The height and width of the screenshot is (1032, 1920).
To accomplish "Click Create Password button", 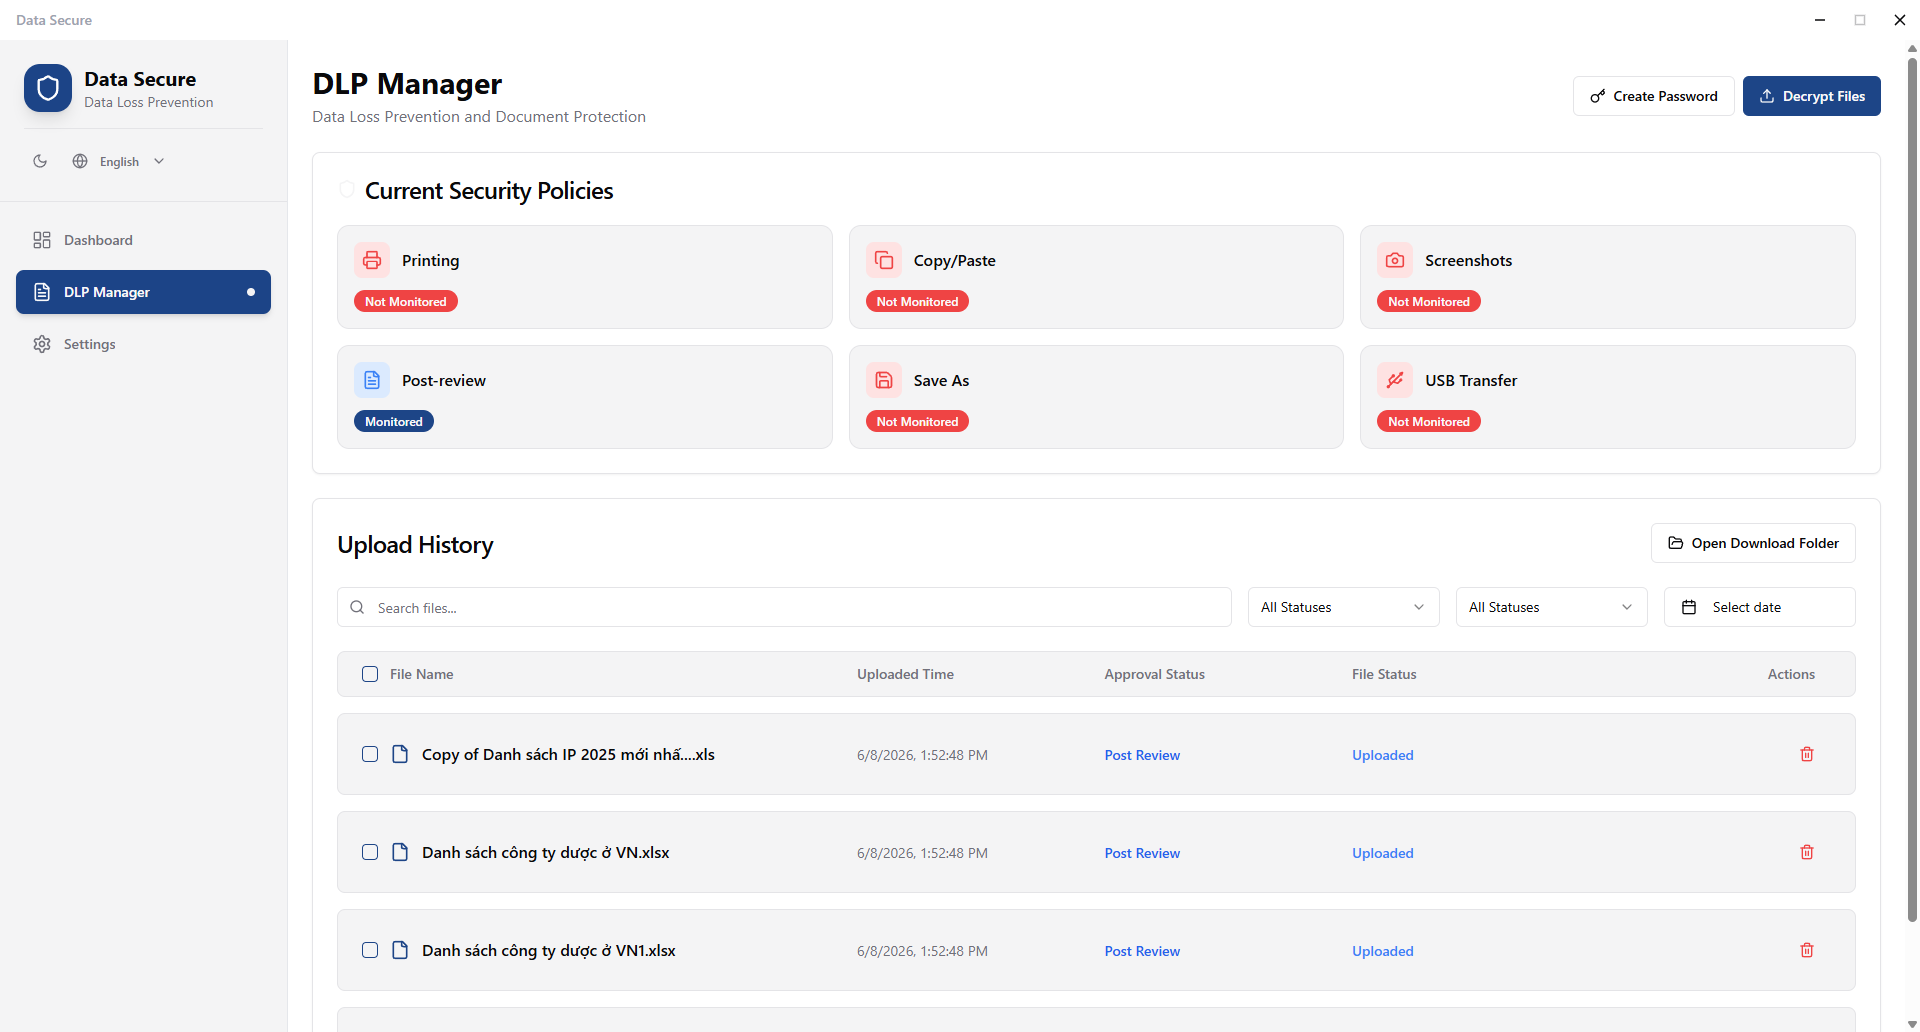I will (x=1653, y=96).
